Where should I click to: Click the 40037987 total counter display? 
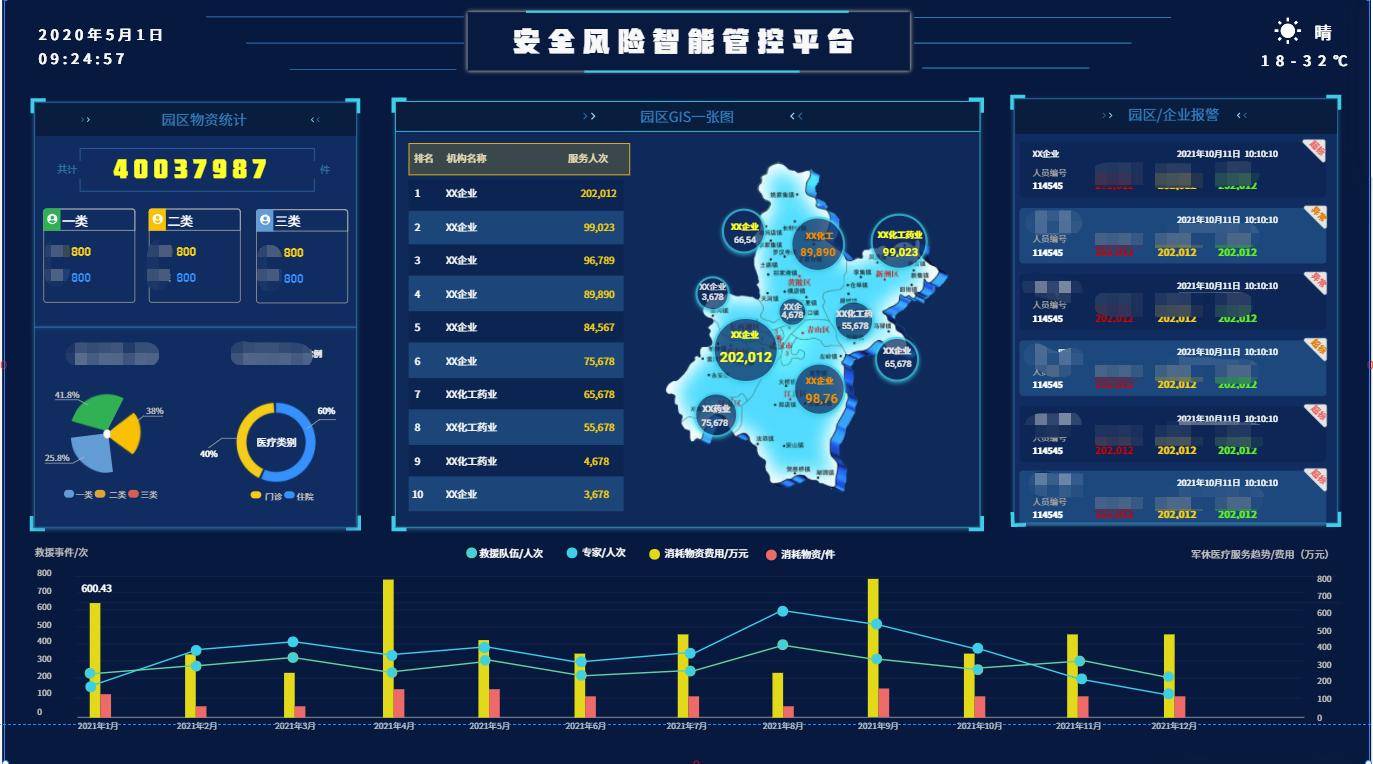(197, 169)
